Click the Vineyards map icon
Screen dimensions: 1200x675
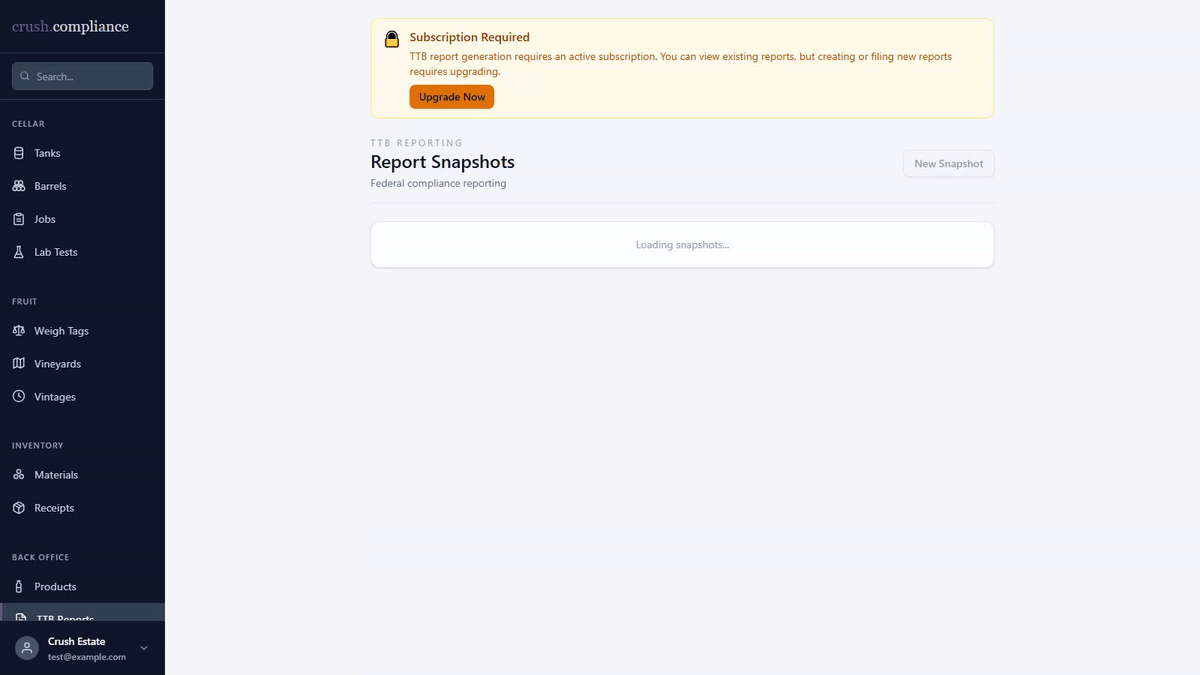click(18, 364)
